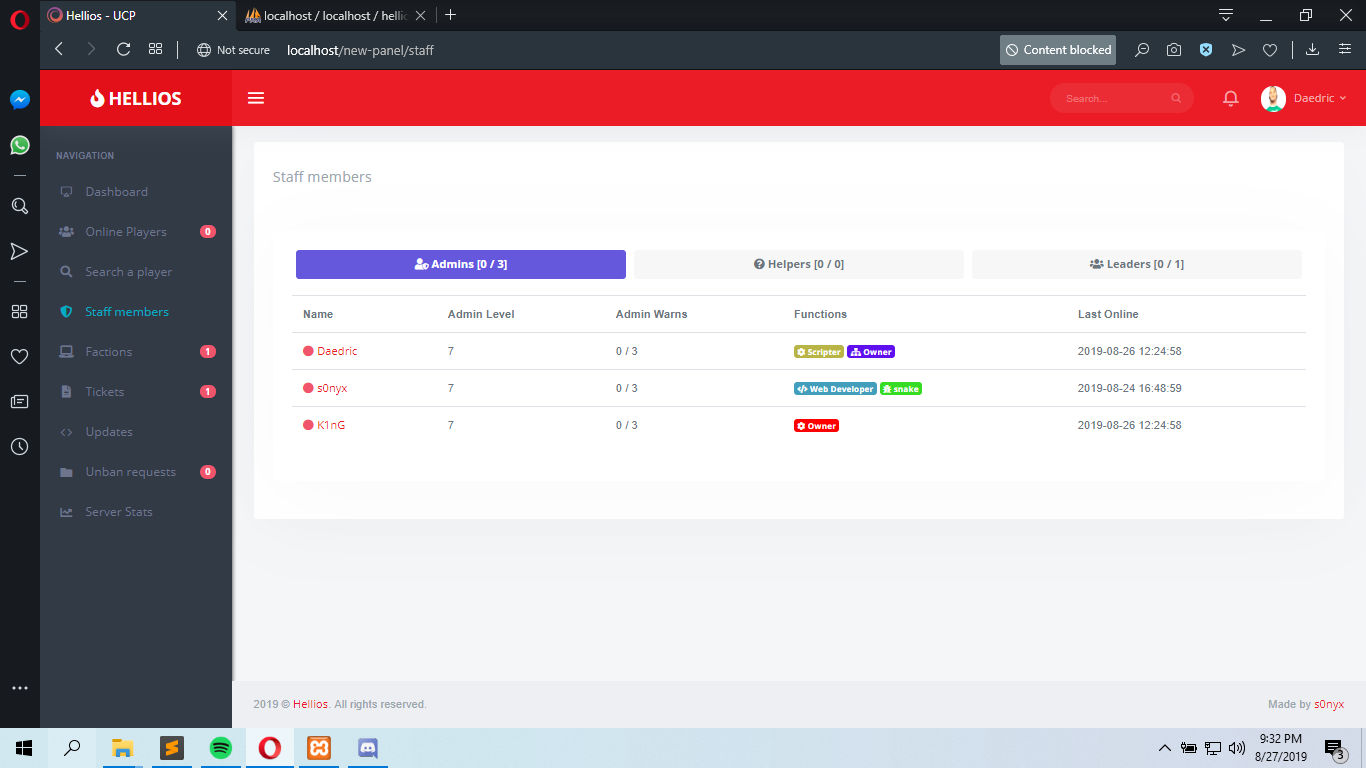1366x768 pixels.
Task: Select the Admins [0 / 3] tab
Action: tap(461, 264)
